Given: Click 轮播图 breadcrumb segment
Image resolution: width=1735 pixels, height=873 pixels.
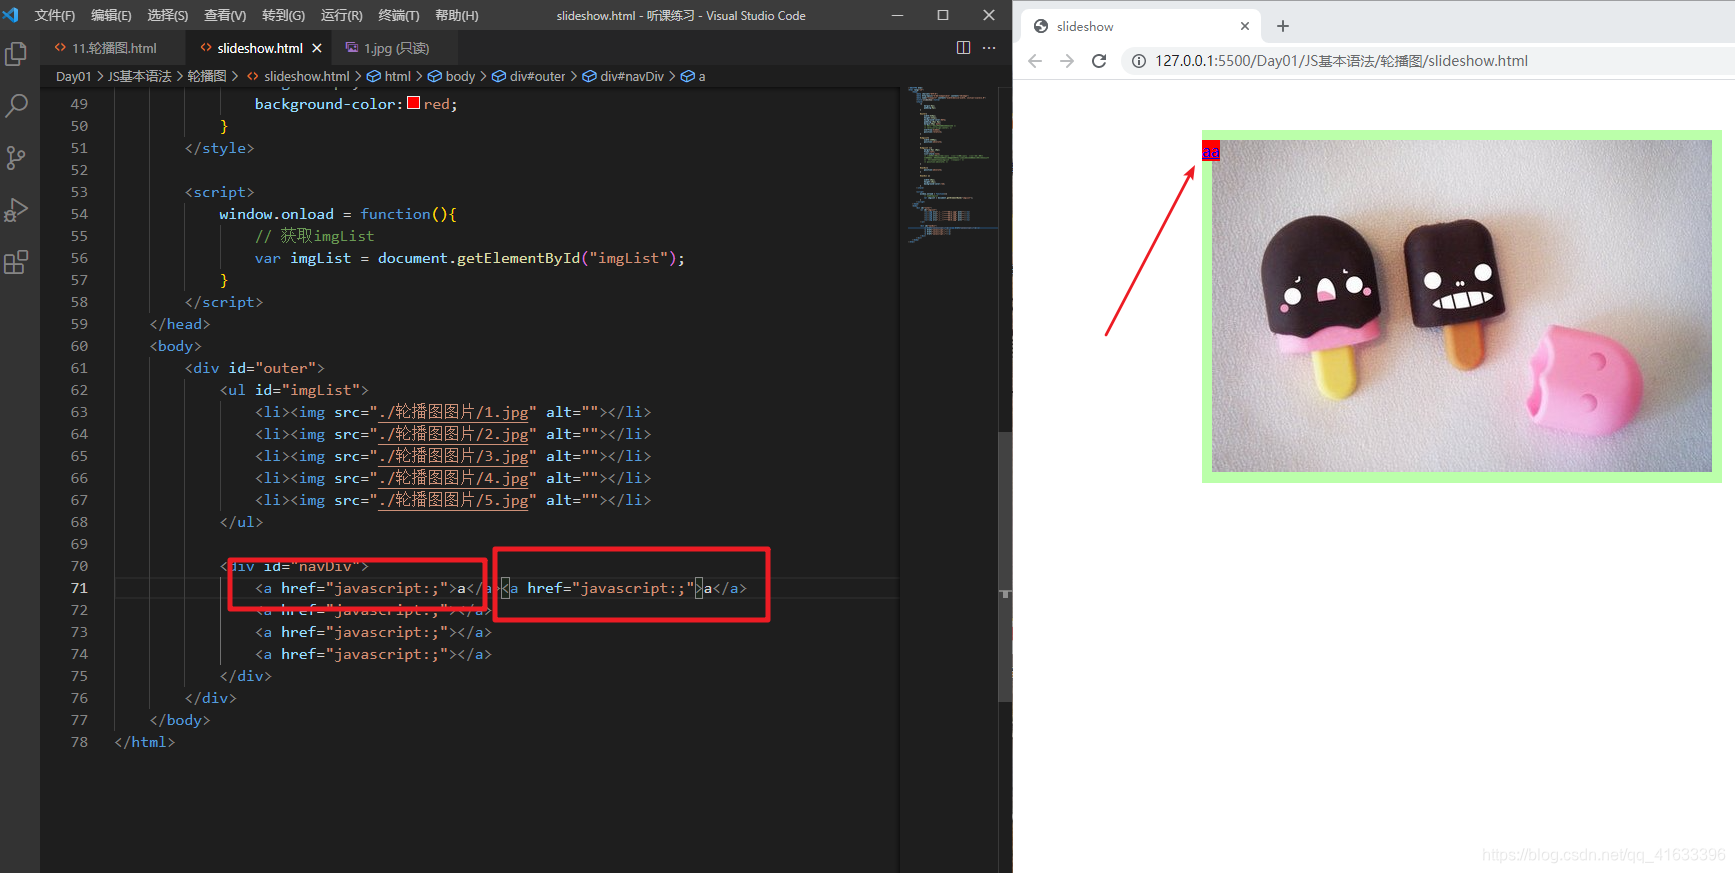Looking at the screenshot, I should click(207, 76).
